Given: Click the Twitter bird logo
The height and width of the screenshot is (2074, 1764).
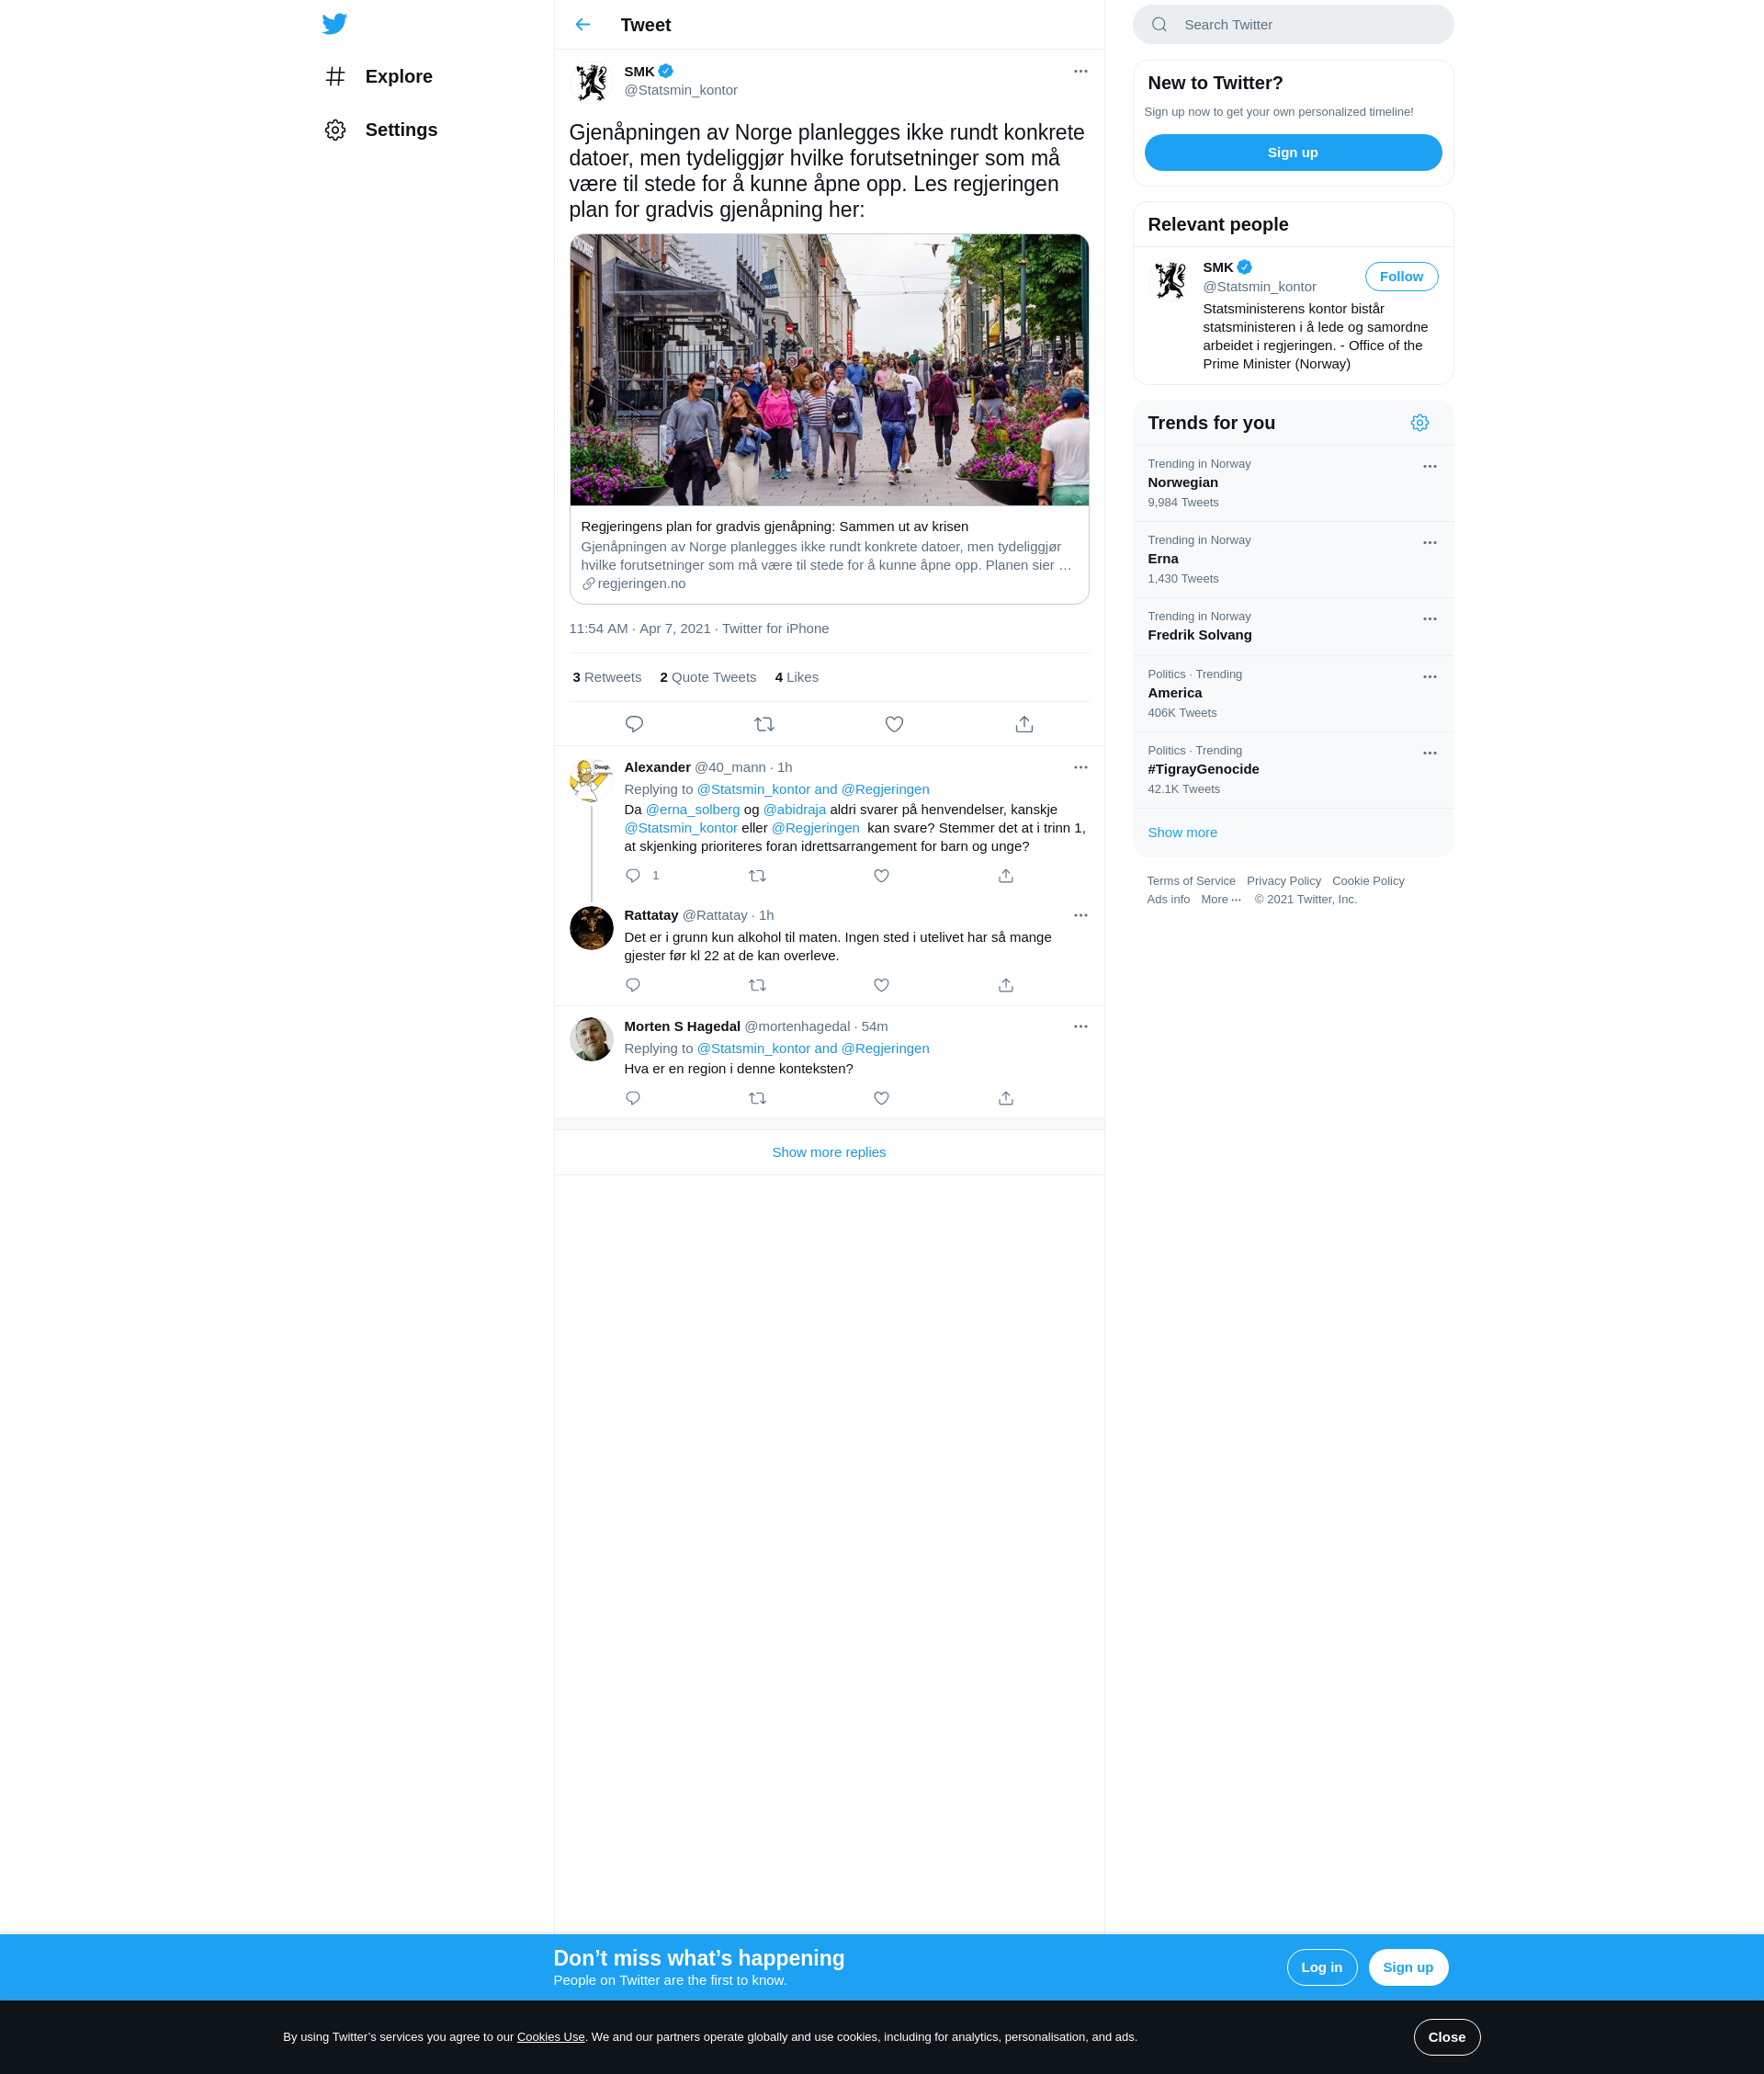Looking at the screenshot, I should click(x=335, y=24).
